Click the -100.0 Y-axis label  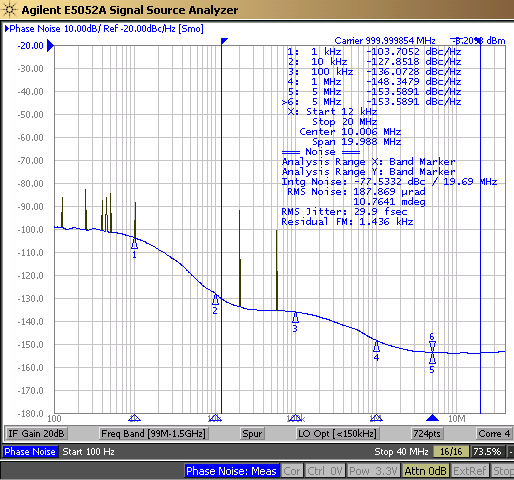(31, 230)
